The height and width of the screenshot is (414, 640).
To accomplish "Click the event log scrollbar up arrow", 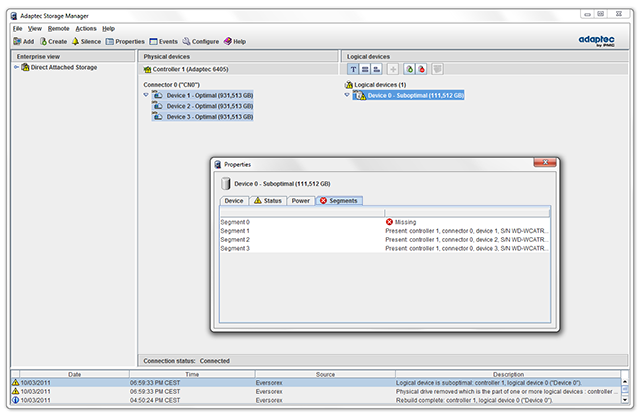I will (x=625, y=382).
